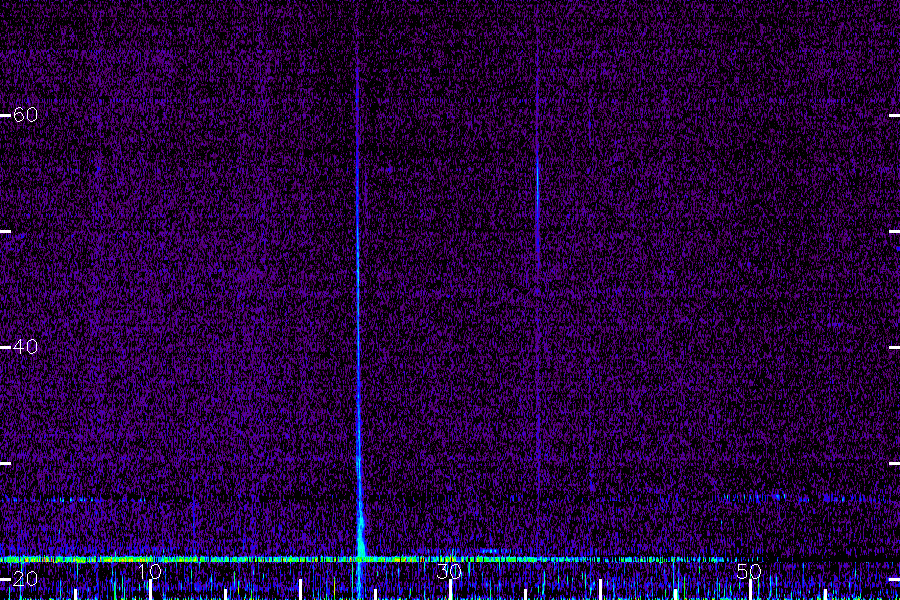This screenshot has width=900, height=600.
Task: Click the "30" label on the horizontal axis
Action: click(449, 571)
